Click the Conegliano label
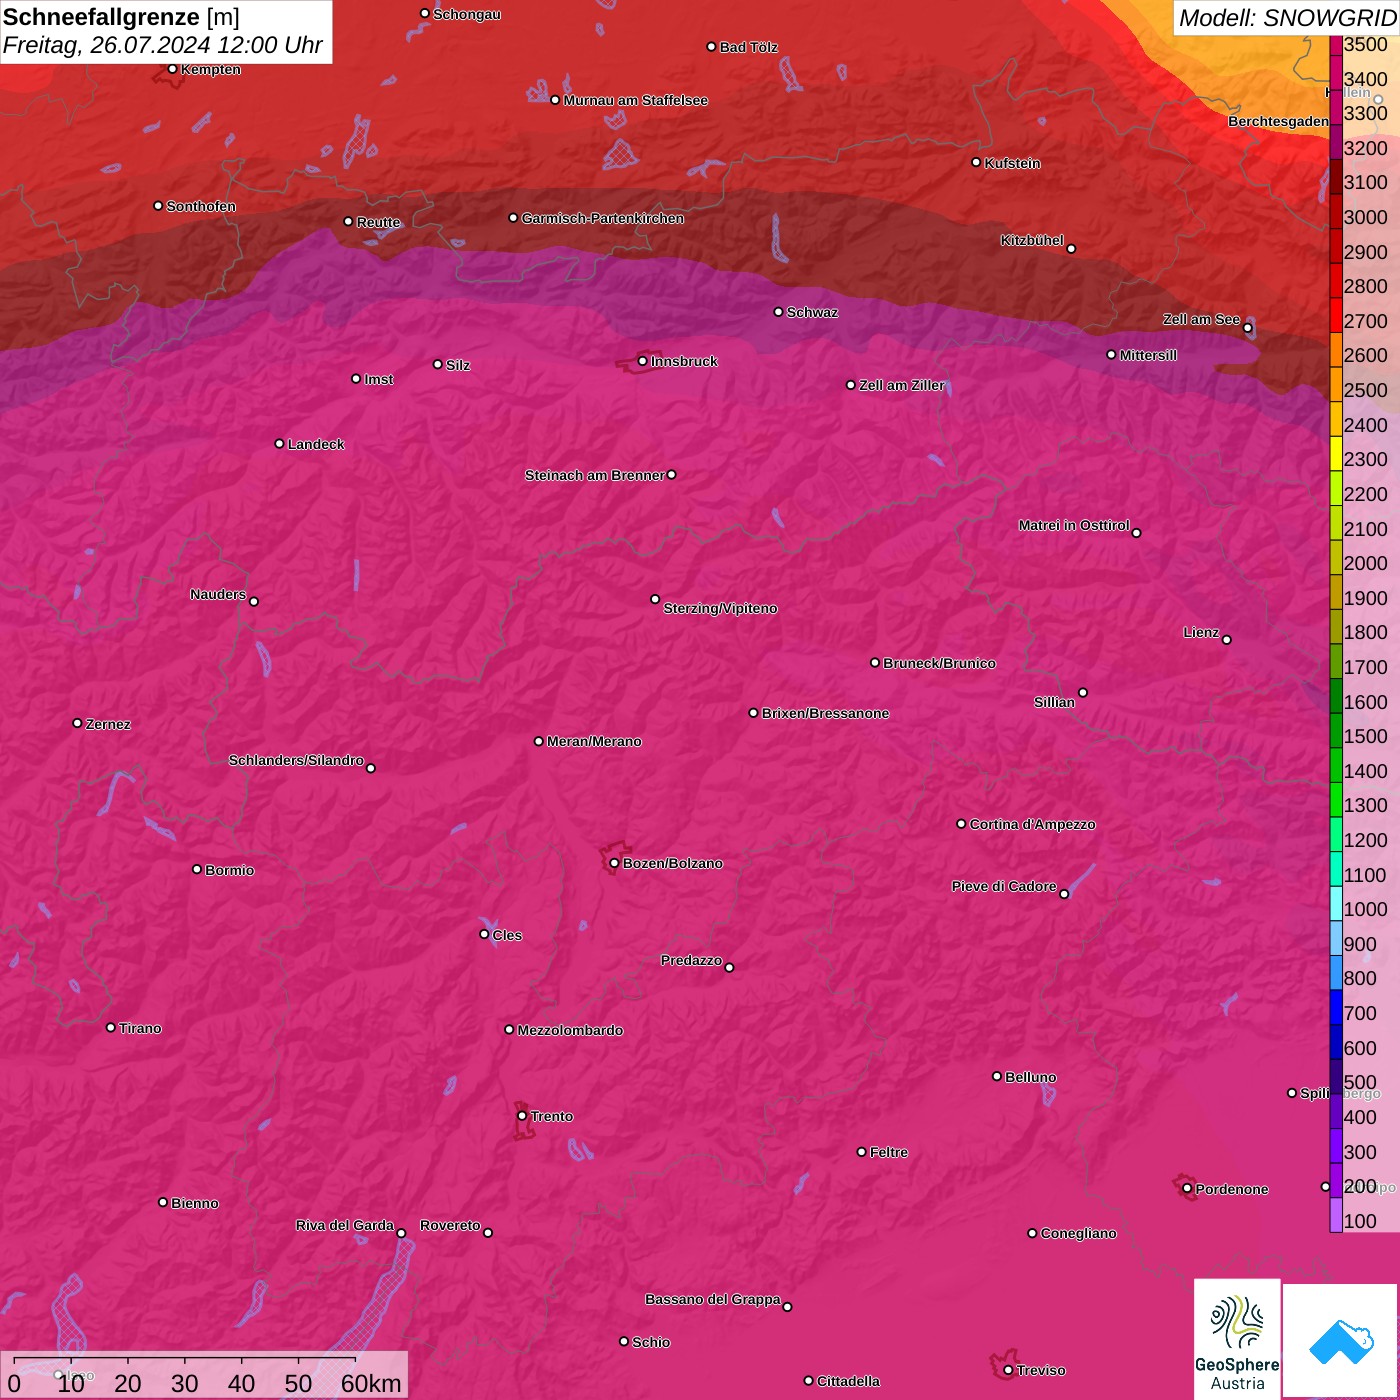 pos(1078,1233)
